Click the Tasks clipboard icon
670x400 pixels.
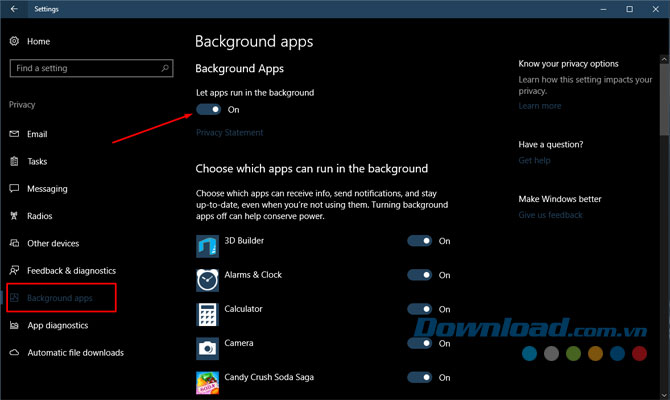[x=14, y=161]
